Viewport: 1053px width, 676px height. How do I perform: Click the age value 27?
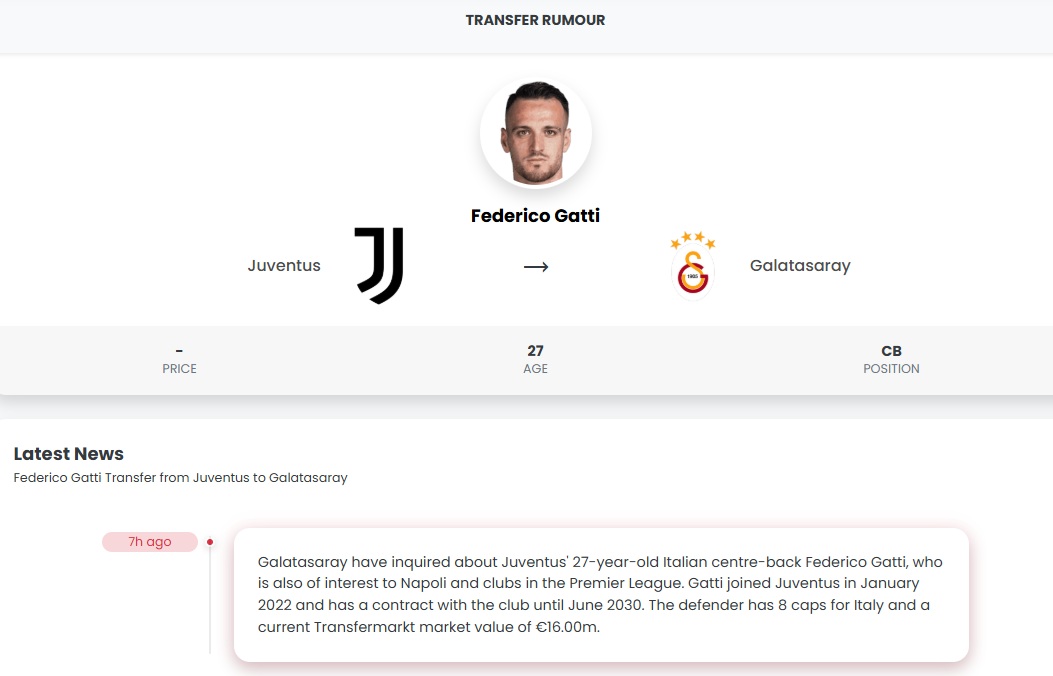click(536, 351)
